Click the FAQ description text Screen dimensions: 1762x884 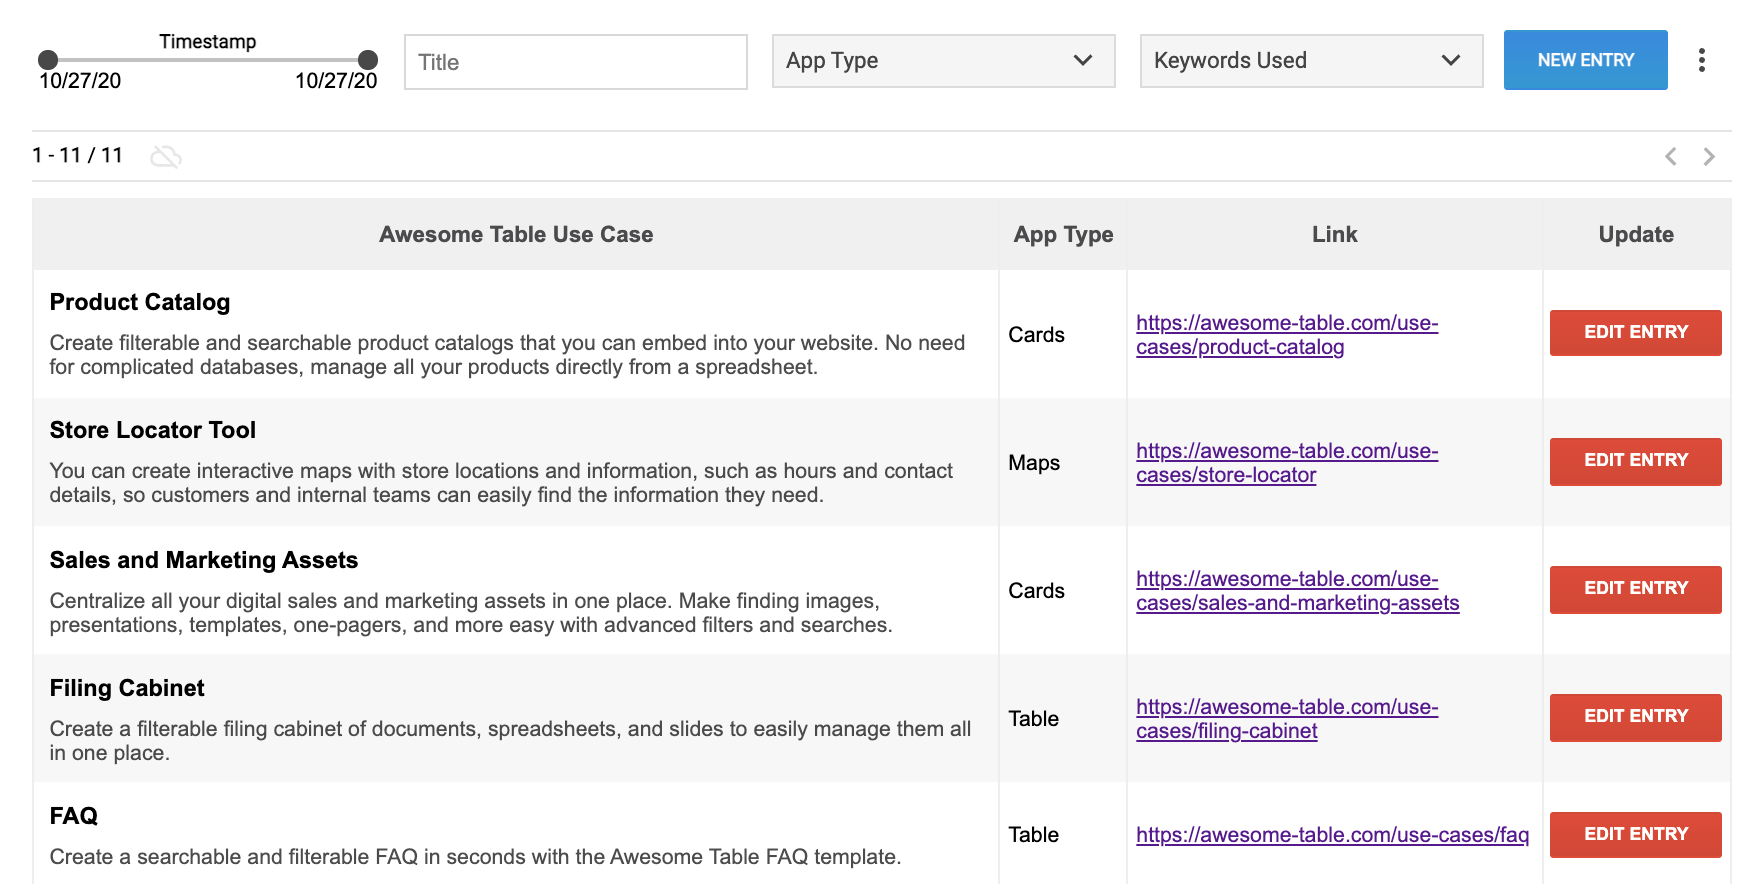pyautogui.click(x=475, y=857)
